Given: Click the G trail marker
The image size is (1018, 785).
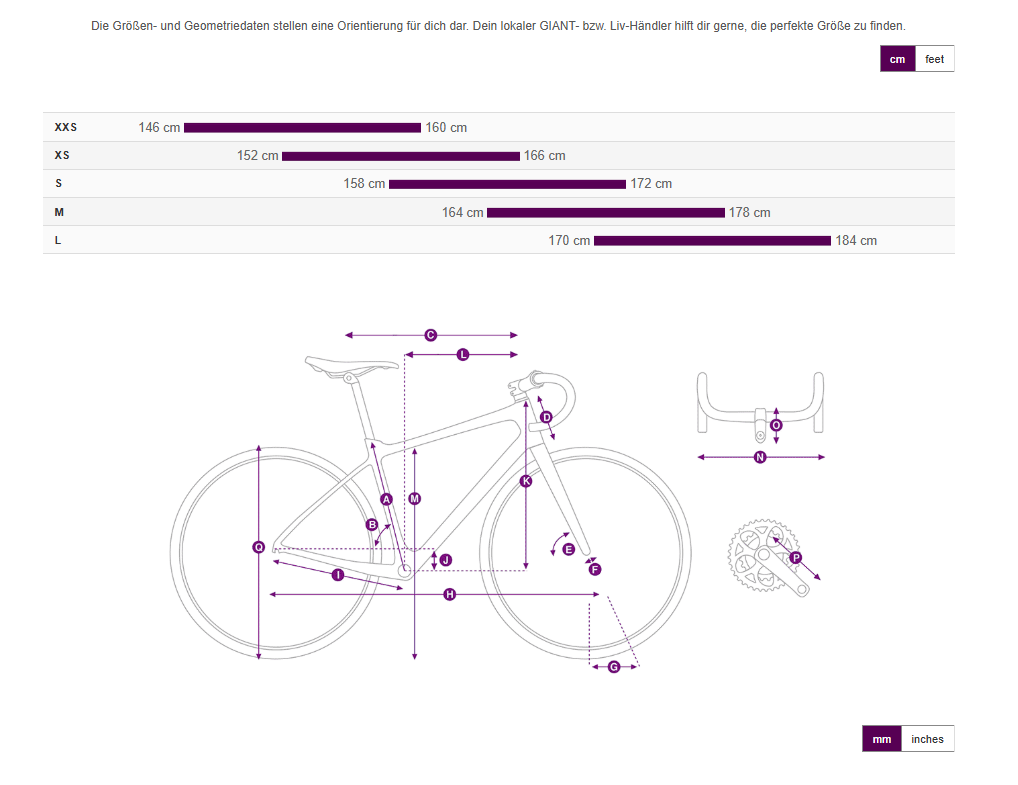Looking at the screenshot, I should [x=614, y=667].
